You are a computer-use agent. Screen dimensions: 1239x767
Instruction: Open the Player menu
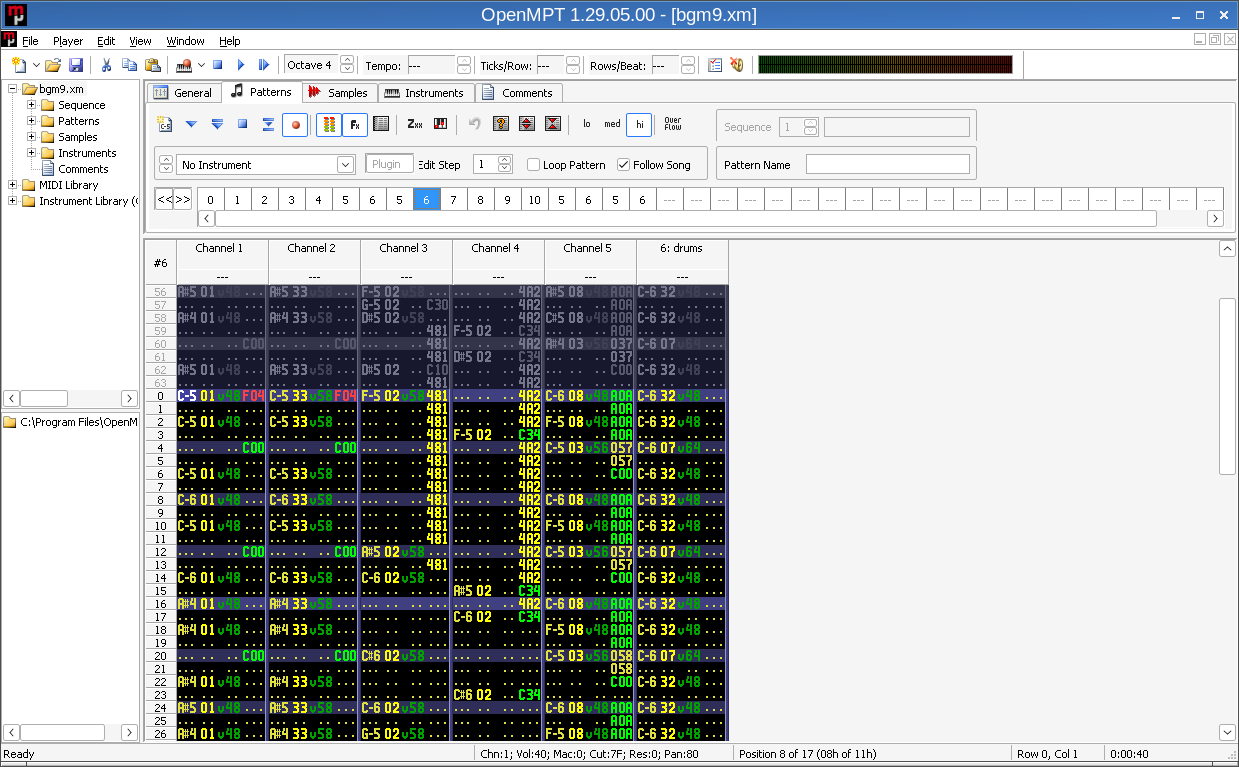tap(68, 41)
